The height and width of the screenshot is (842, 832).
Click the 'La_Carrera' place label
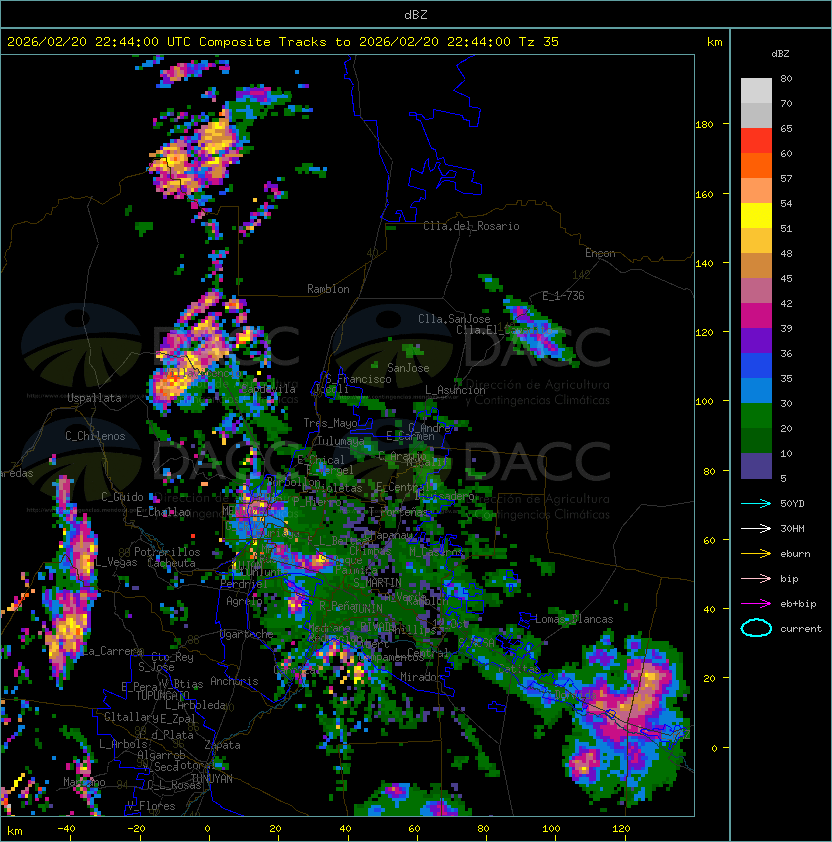[x=113, y=651]
